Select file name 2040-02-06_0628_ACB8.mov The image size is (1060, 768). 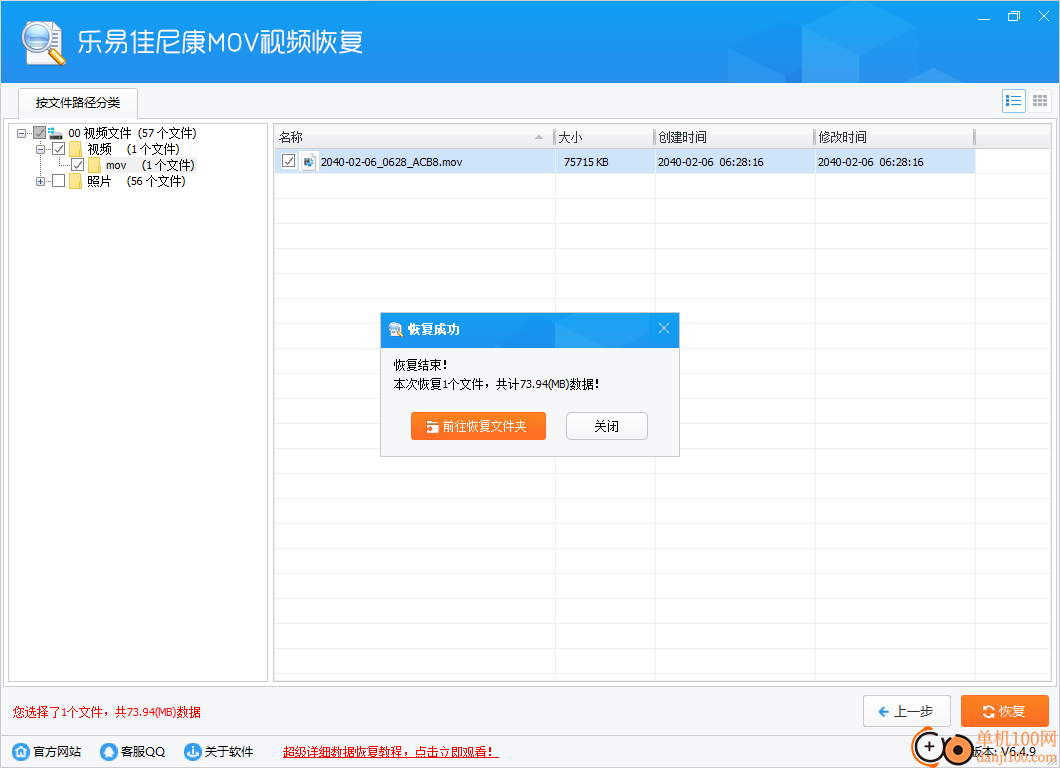click(x=391, y=162)
